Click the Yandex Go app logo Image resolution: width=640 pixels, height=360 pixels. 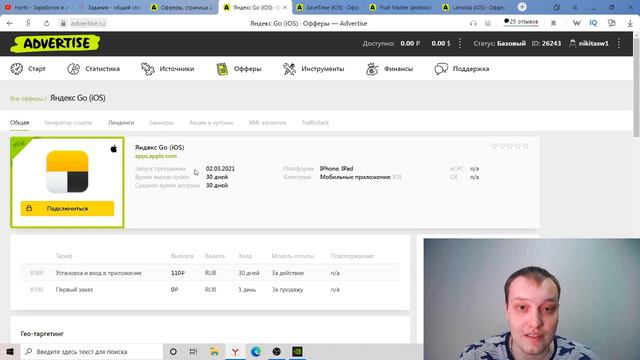click(x=67, y=171)
